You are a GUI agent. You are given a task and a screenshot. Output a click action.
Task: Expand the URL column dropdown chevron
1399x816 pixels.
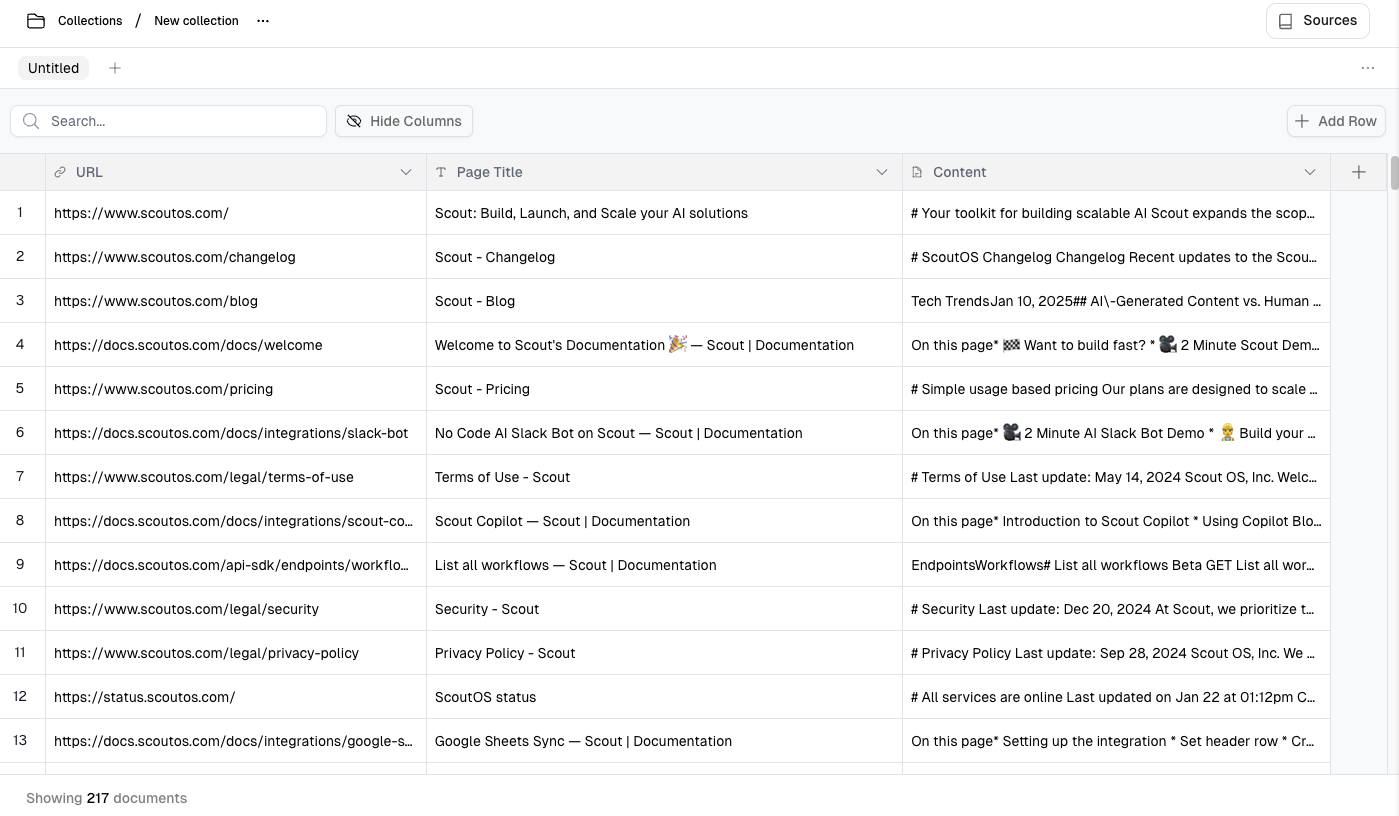tap(406, 172)
